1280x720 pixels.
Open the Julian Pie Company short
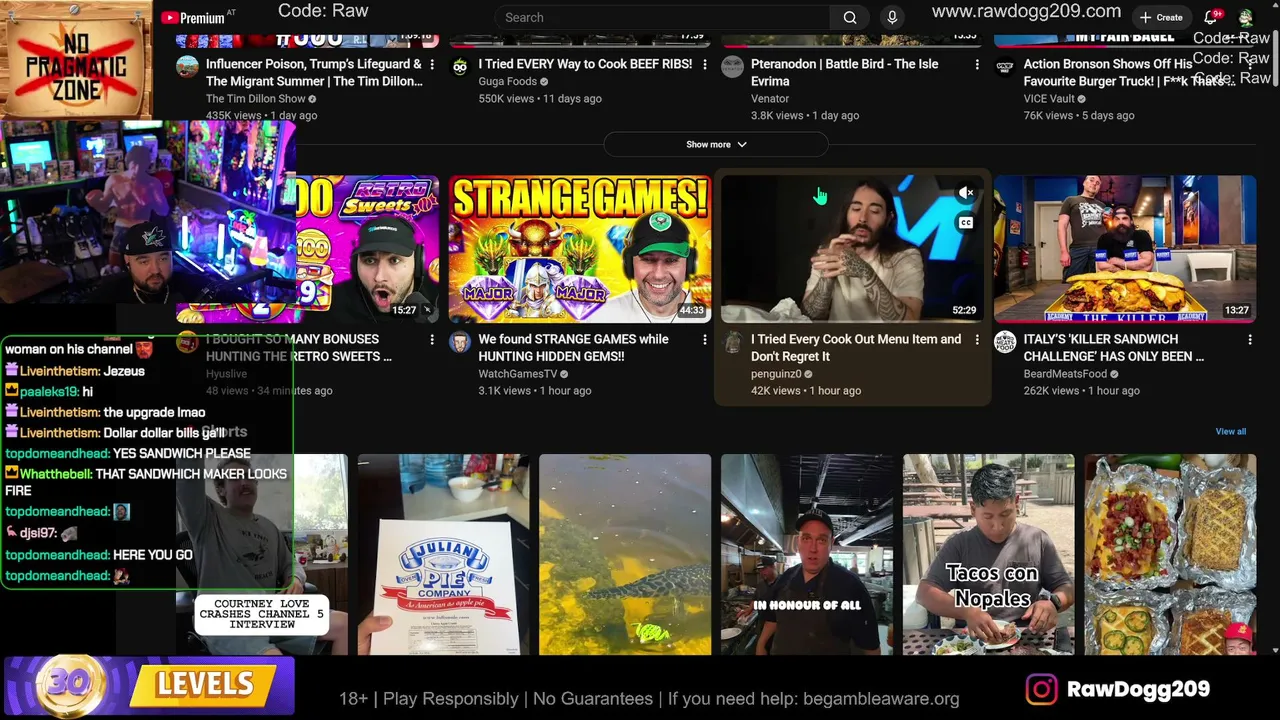click(443, 555)
